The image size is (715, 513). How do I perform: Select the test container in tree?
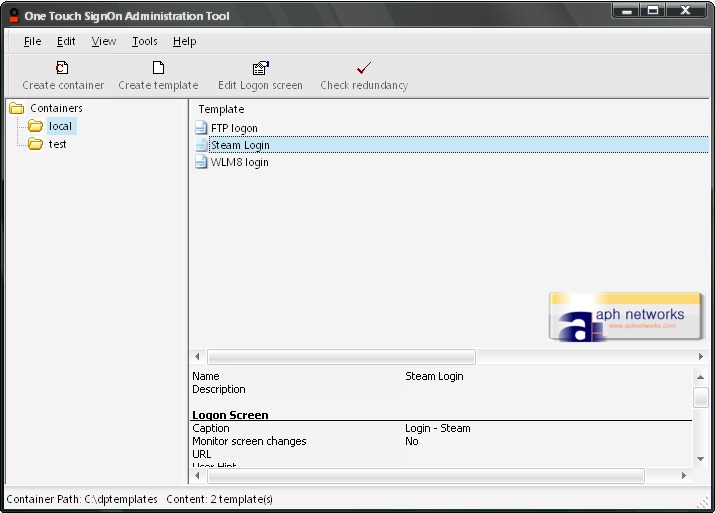pyautogui.click(x=57, y=144)
